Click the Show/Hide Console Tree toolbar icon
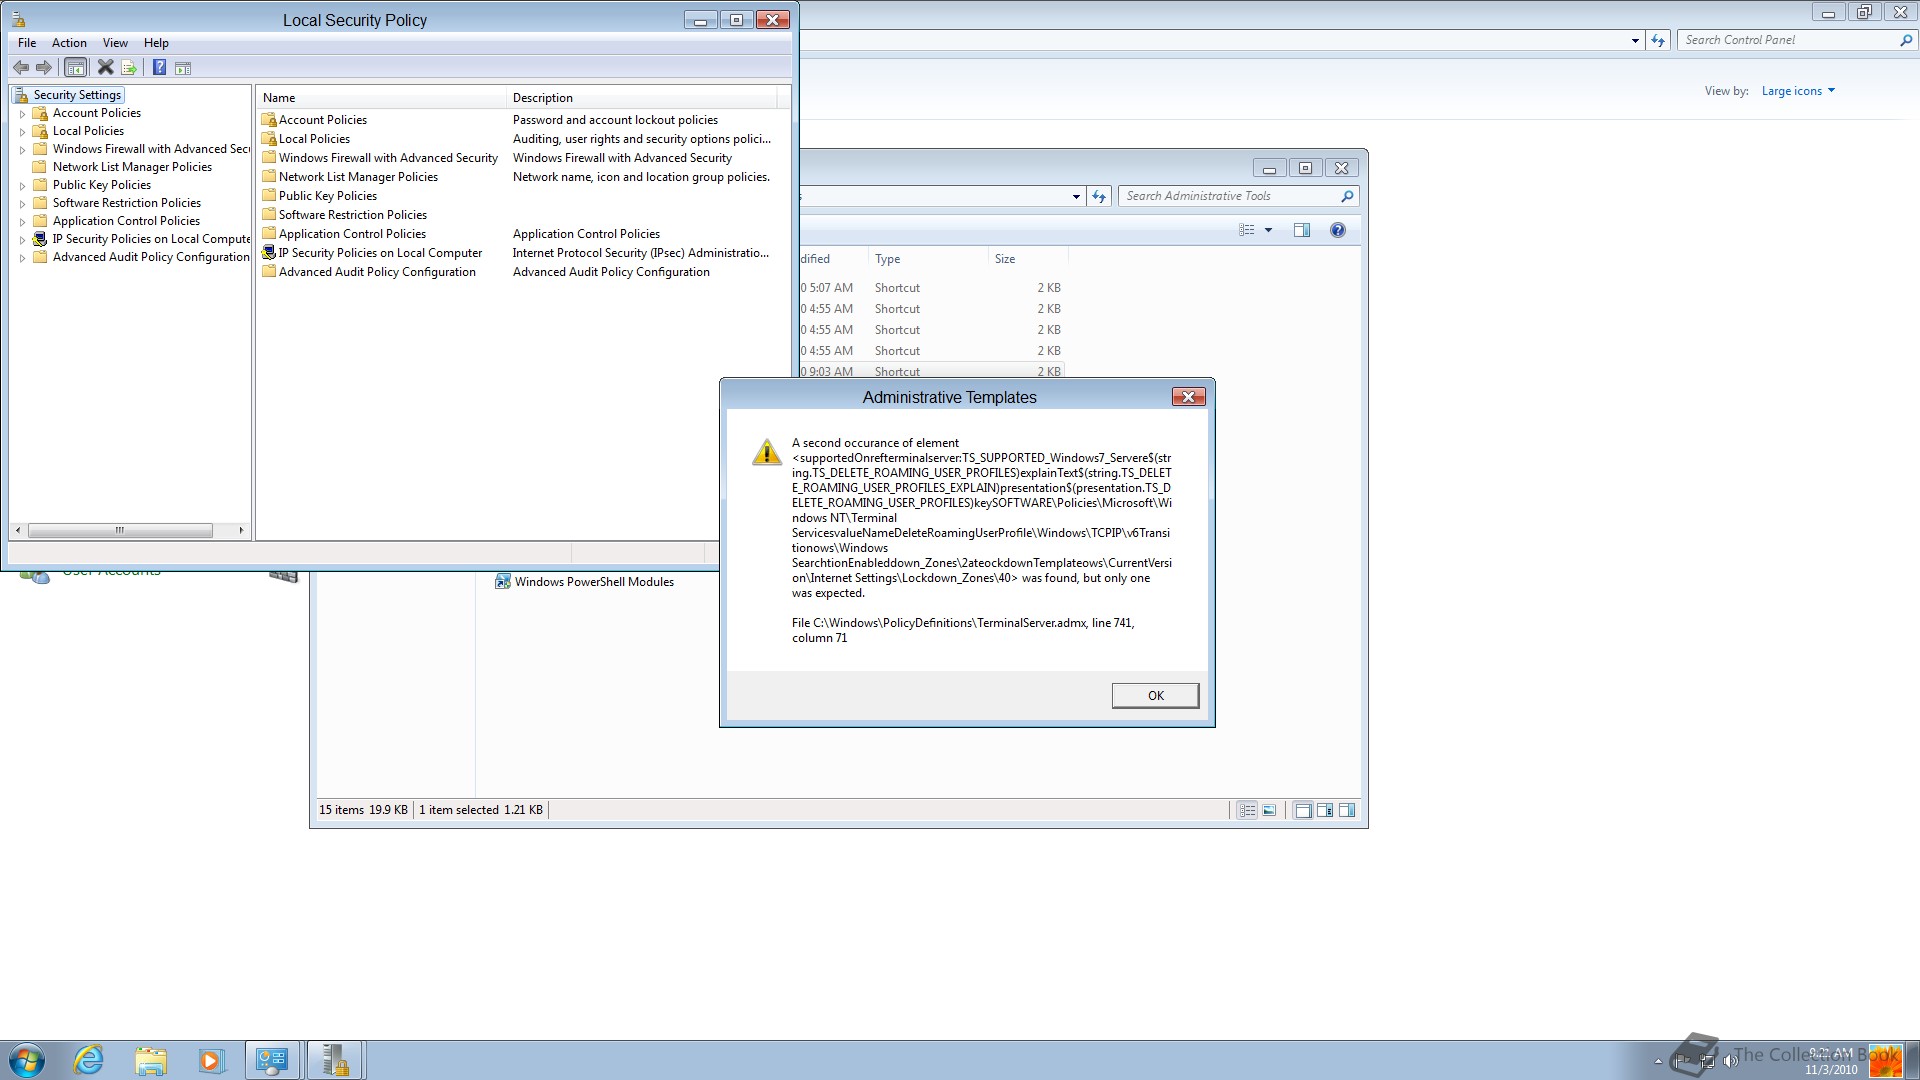1920x1080 pixels. point(75,68)
